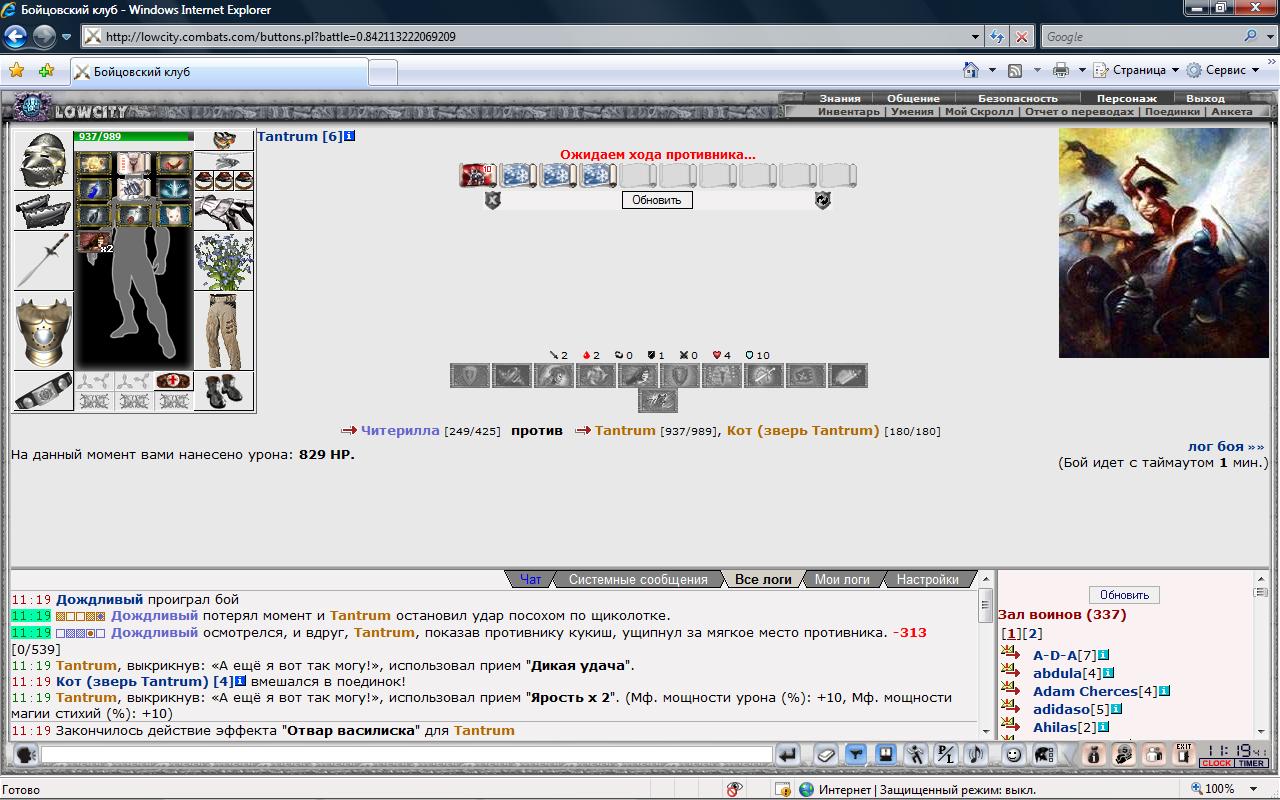Click the x2 rage effect icon
Viewport: 1280px width, 800px height.
[94, 241]
